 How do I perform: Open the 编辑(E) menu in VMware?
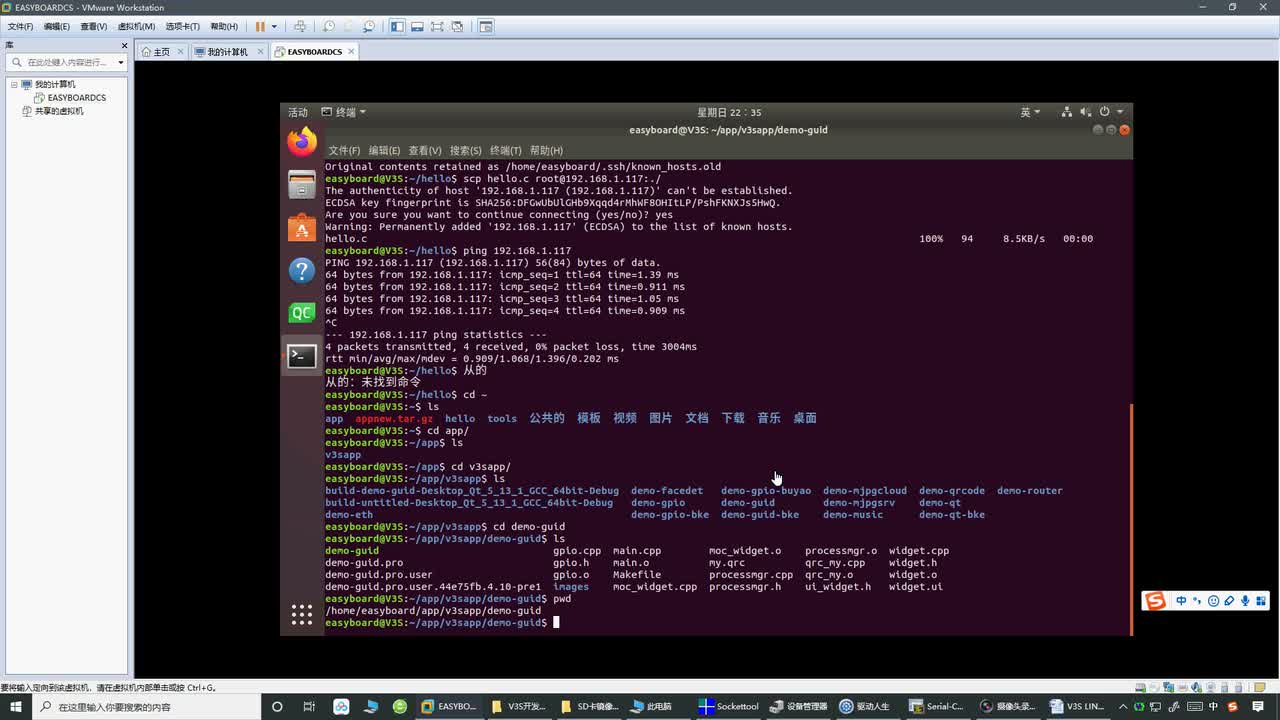point(57,27)
